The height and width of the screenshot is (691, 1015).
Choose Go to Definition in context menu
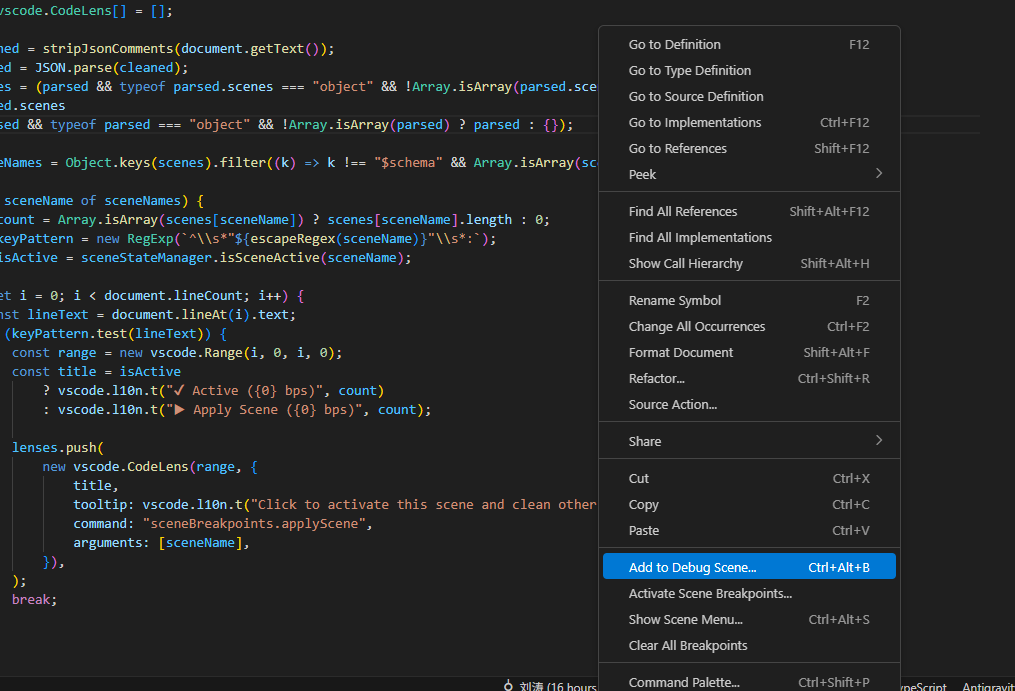pyautogui.click(x=749, y=45)
